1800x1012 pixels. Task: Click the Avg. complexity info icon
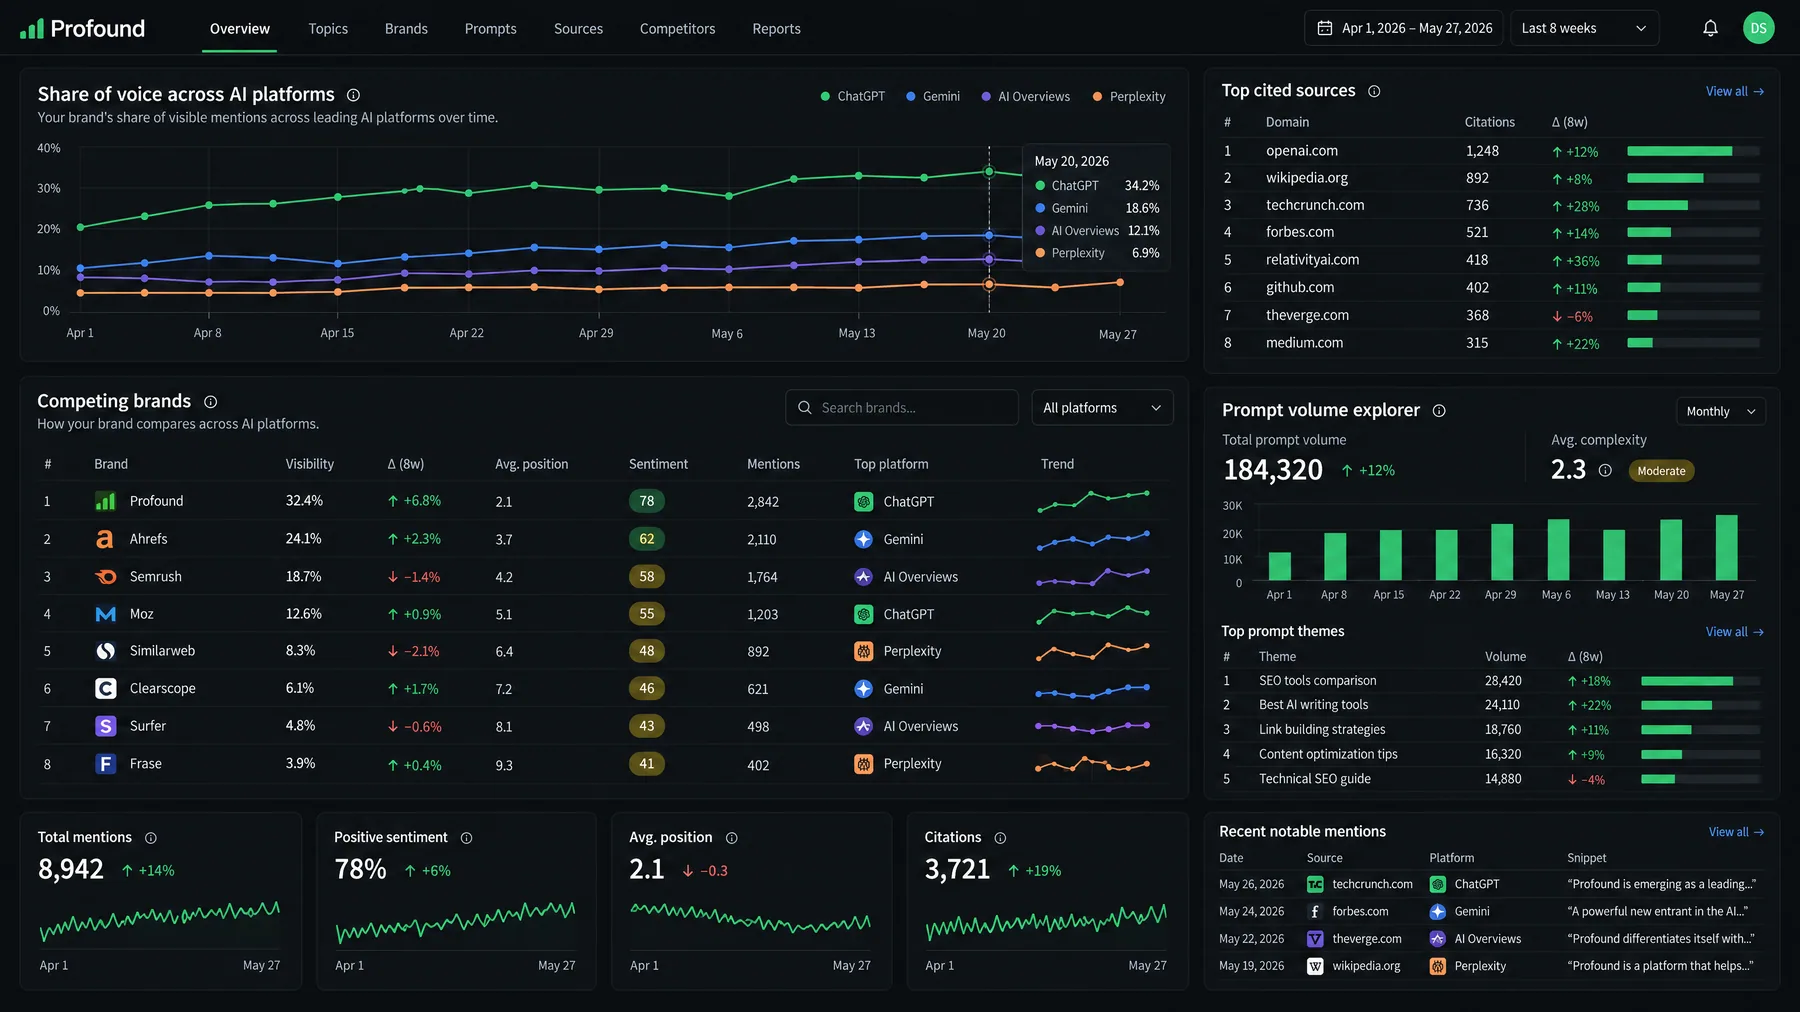click(x=1605, y=470)
